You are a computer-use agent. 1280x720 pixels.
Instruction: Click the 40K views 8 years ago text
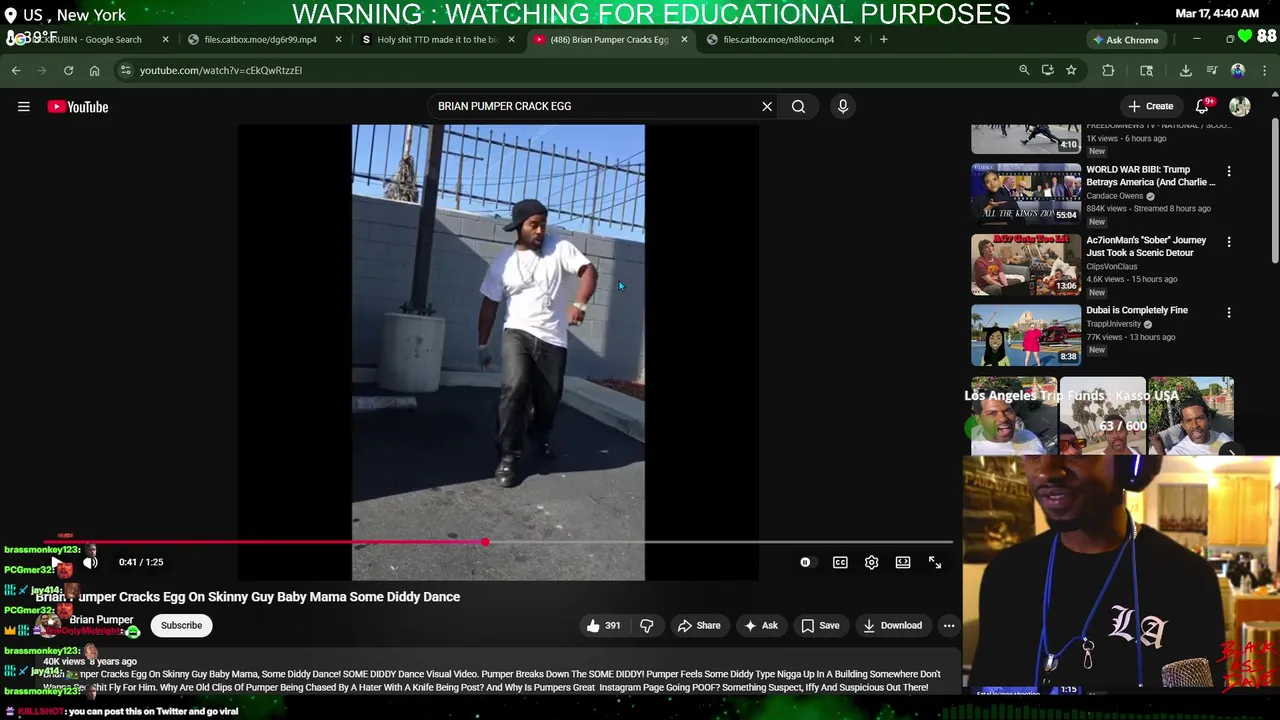pos(90,661)
